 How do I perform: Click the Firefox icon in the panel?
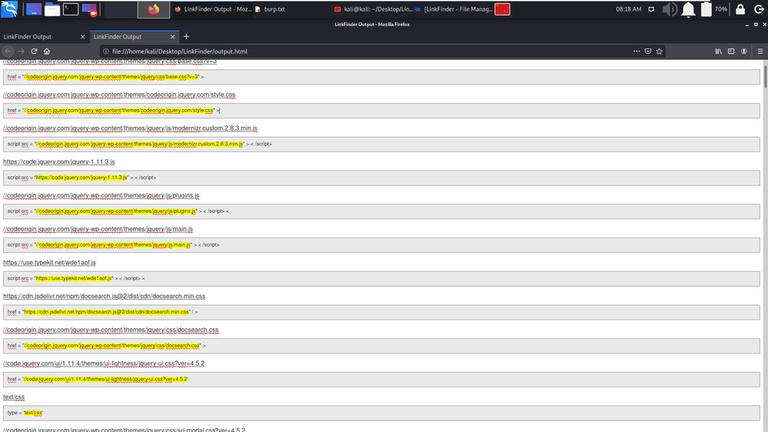click(153, 9)
